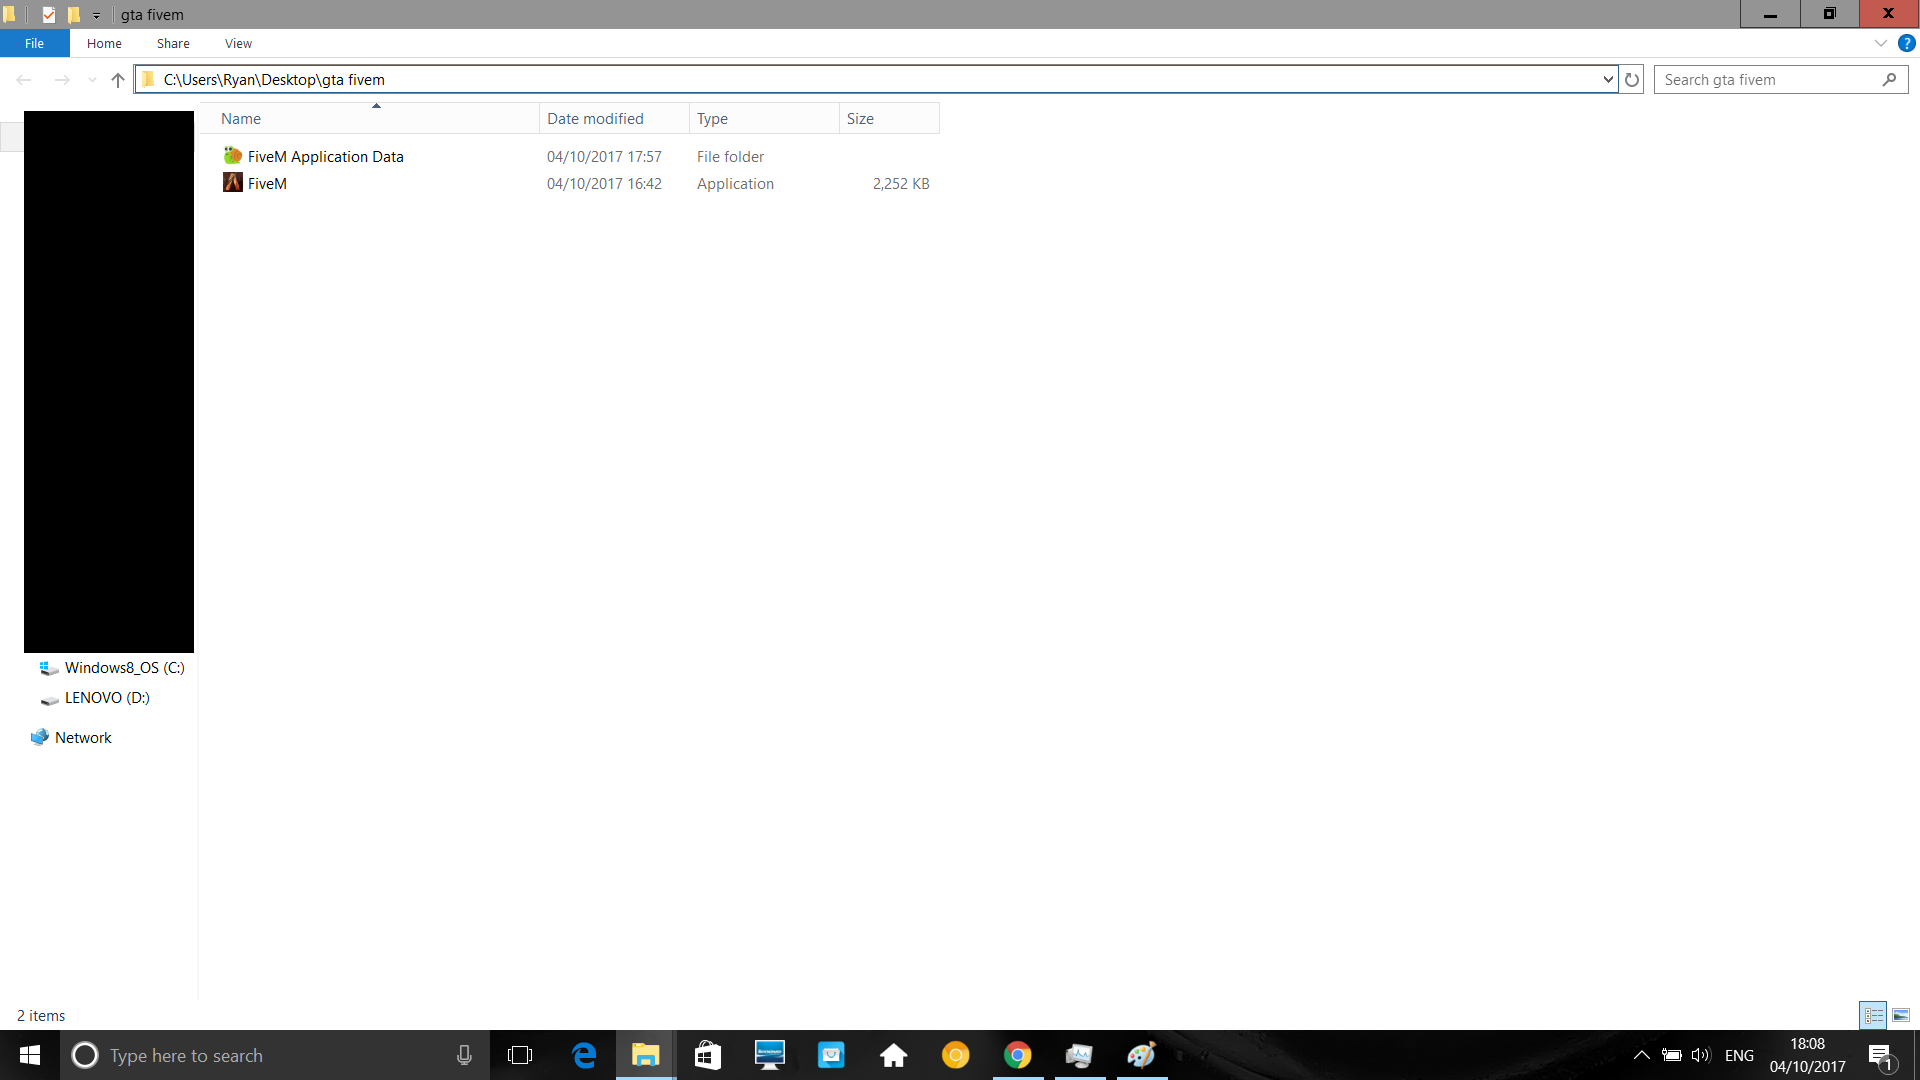This screenshot has width=1920, height=1080.
Task: Expand the ribbon with the chevron
Action: tap(1880, 43)
